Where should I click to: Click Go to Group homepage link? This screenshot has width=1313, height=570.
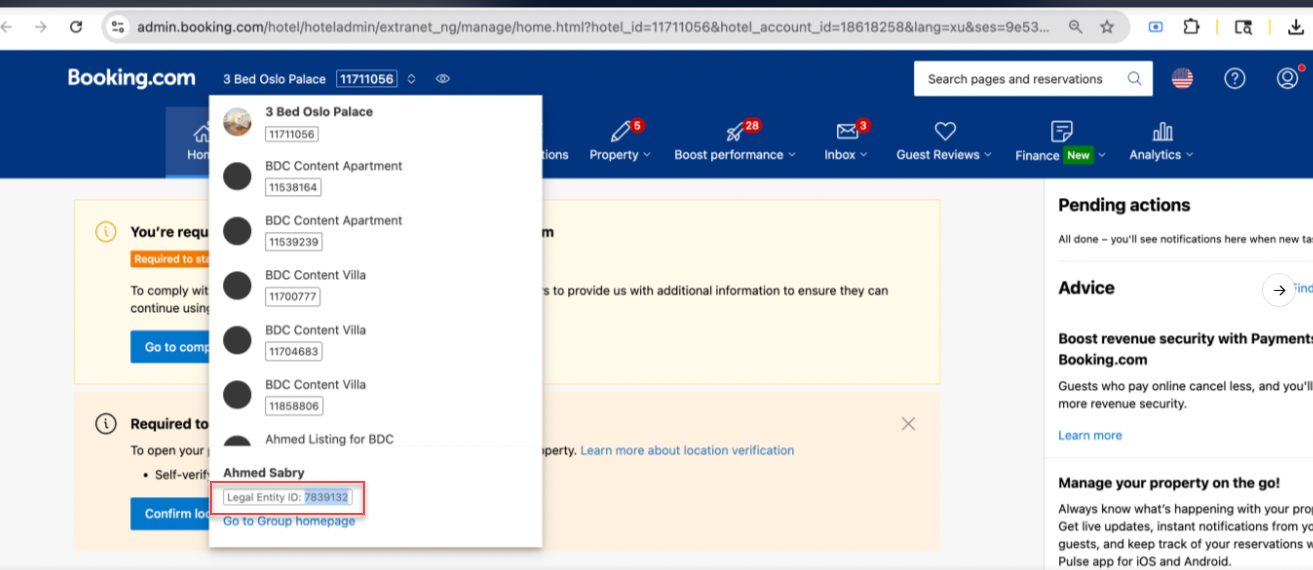click(289, 521)
